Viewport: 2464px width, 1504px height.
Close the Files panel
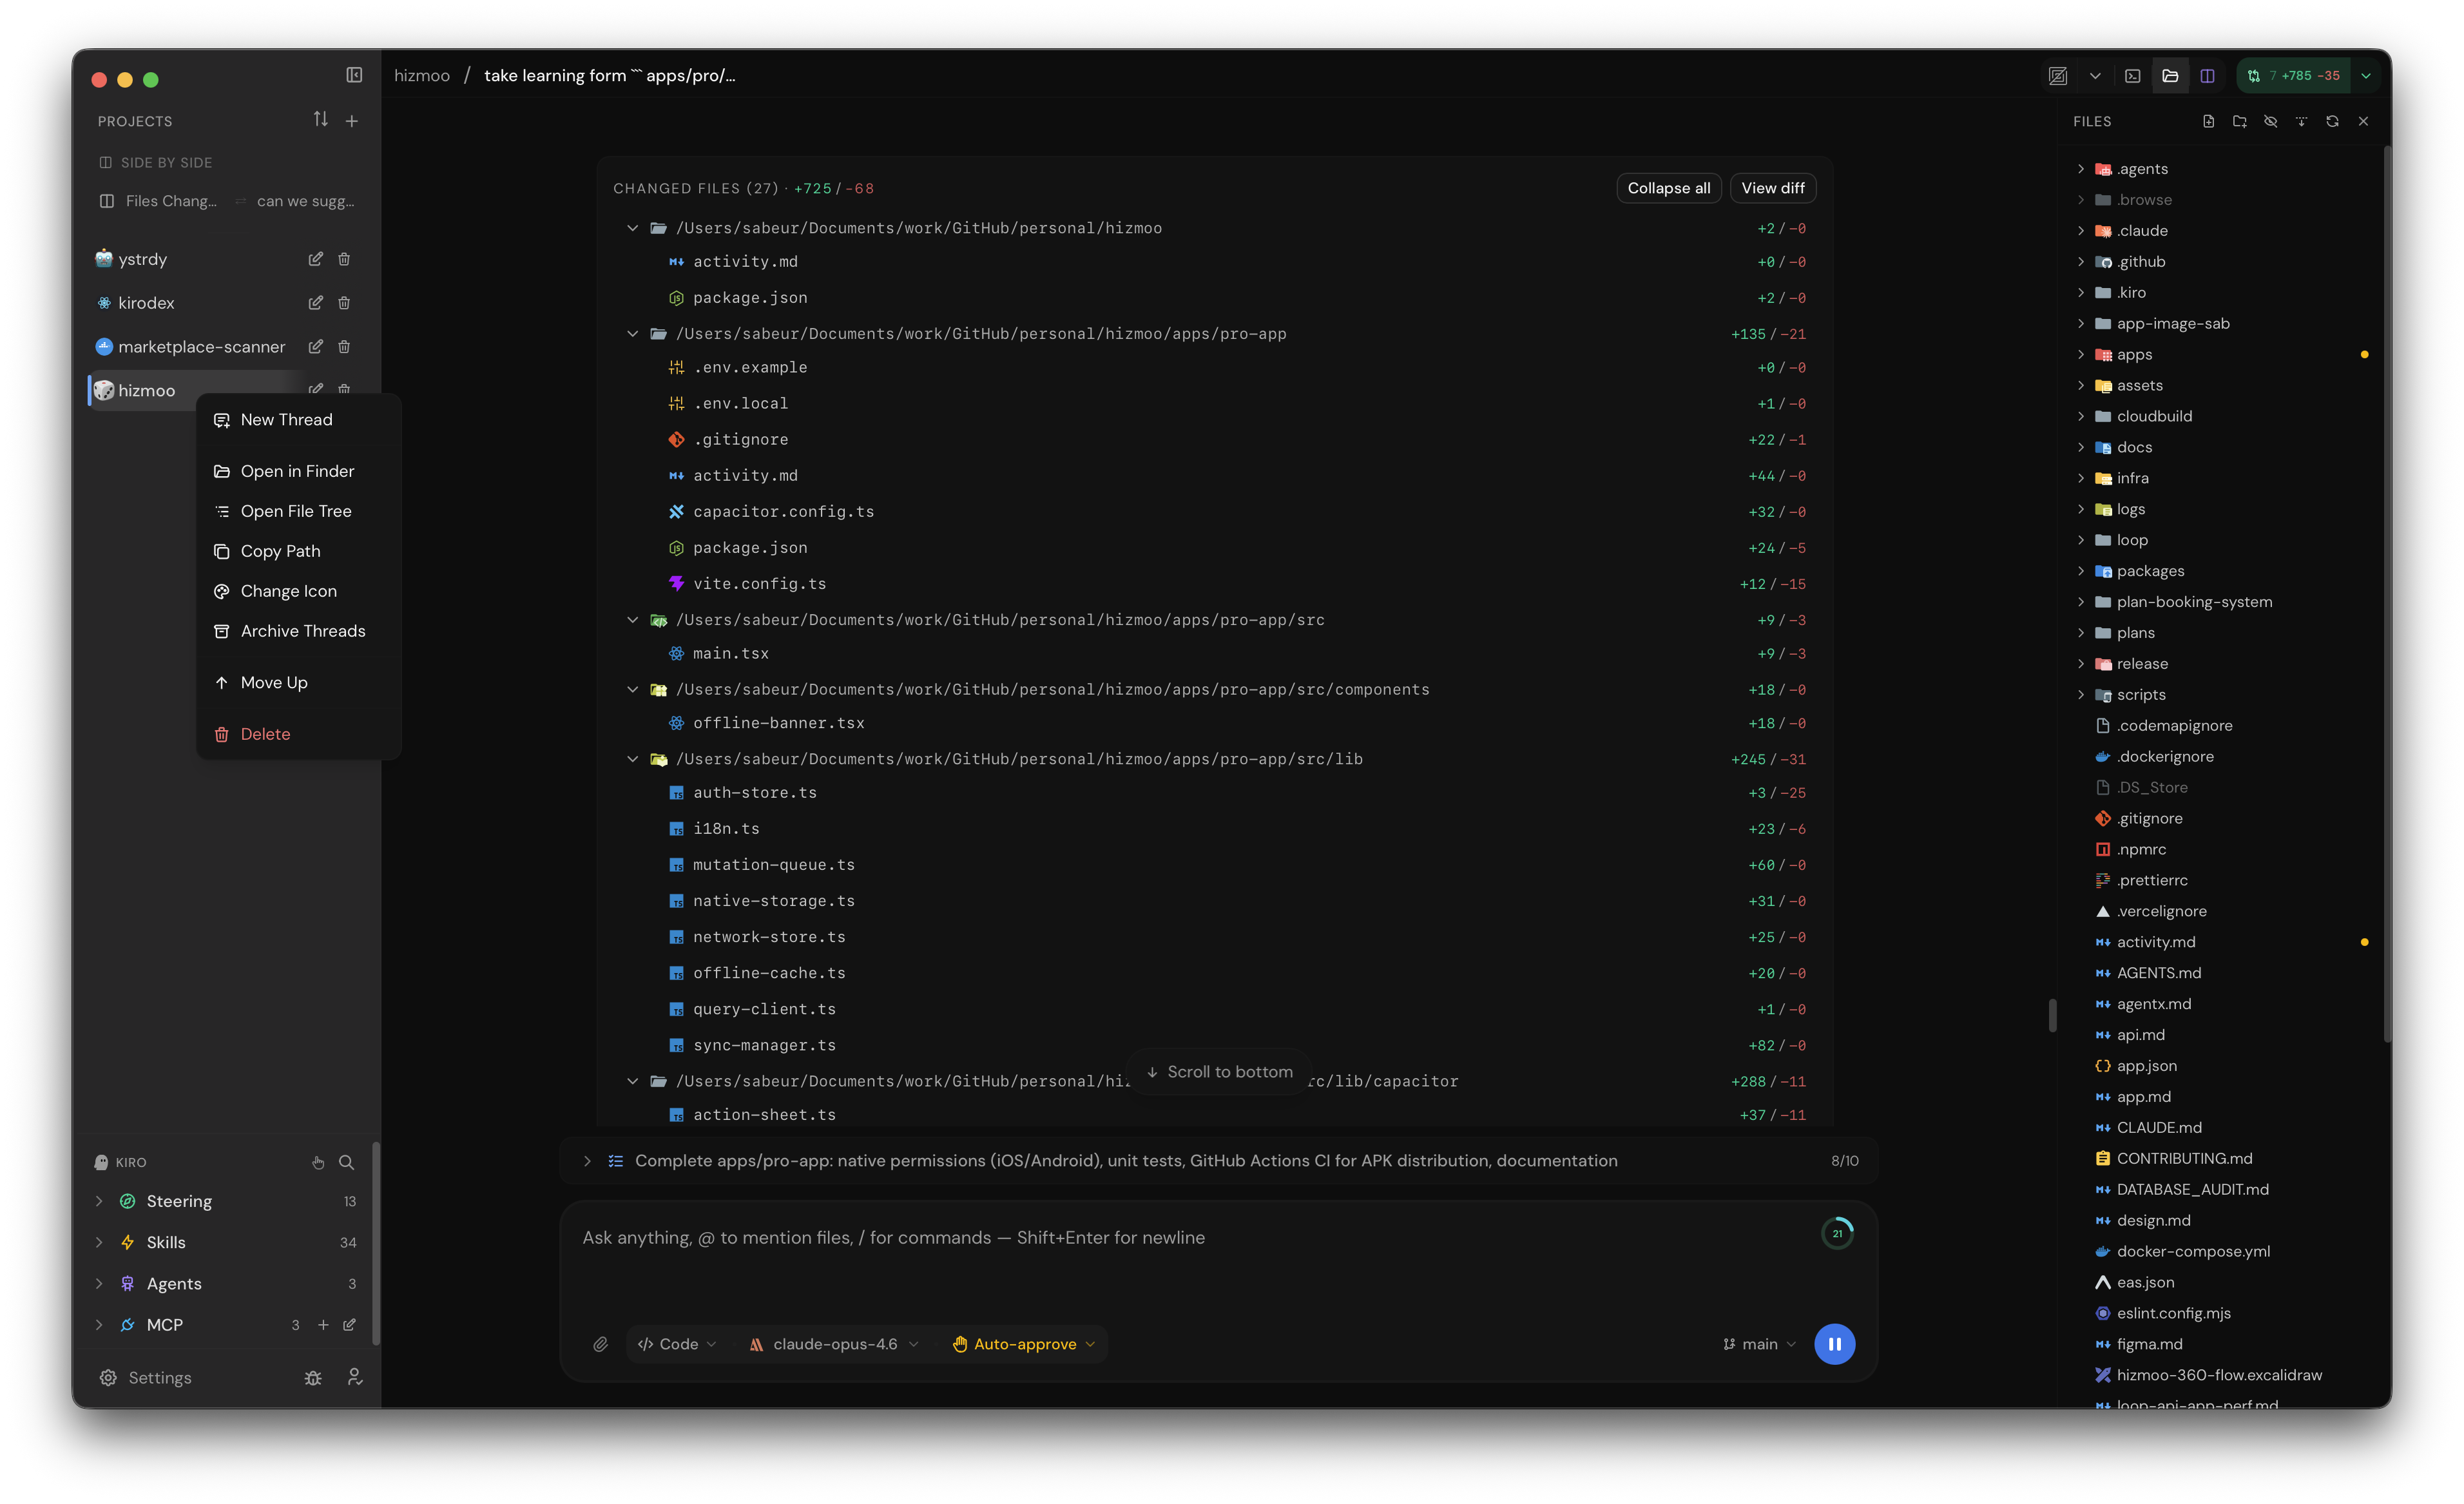(x=2363, y=121)
